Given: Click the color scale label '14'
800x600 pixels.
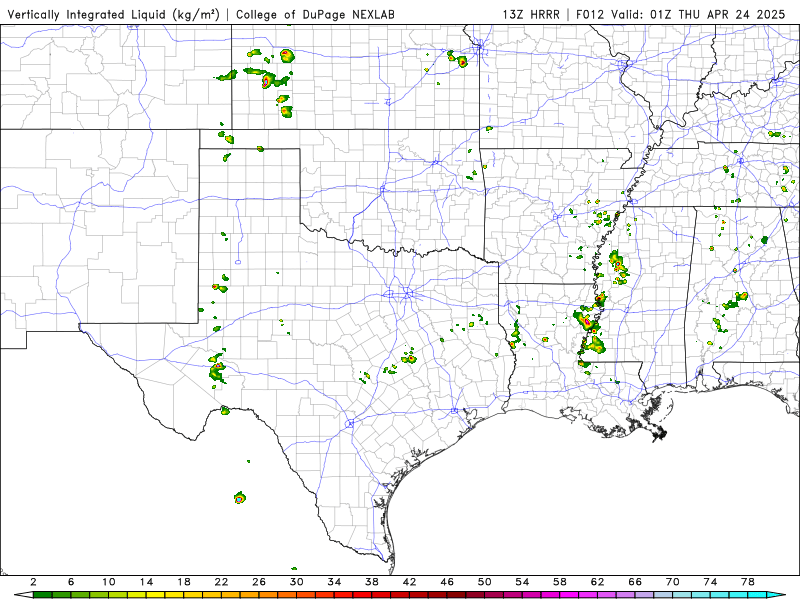Looking at the screenshot, I should 146,582.
